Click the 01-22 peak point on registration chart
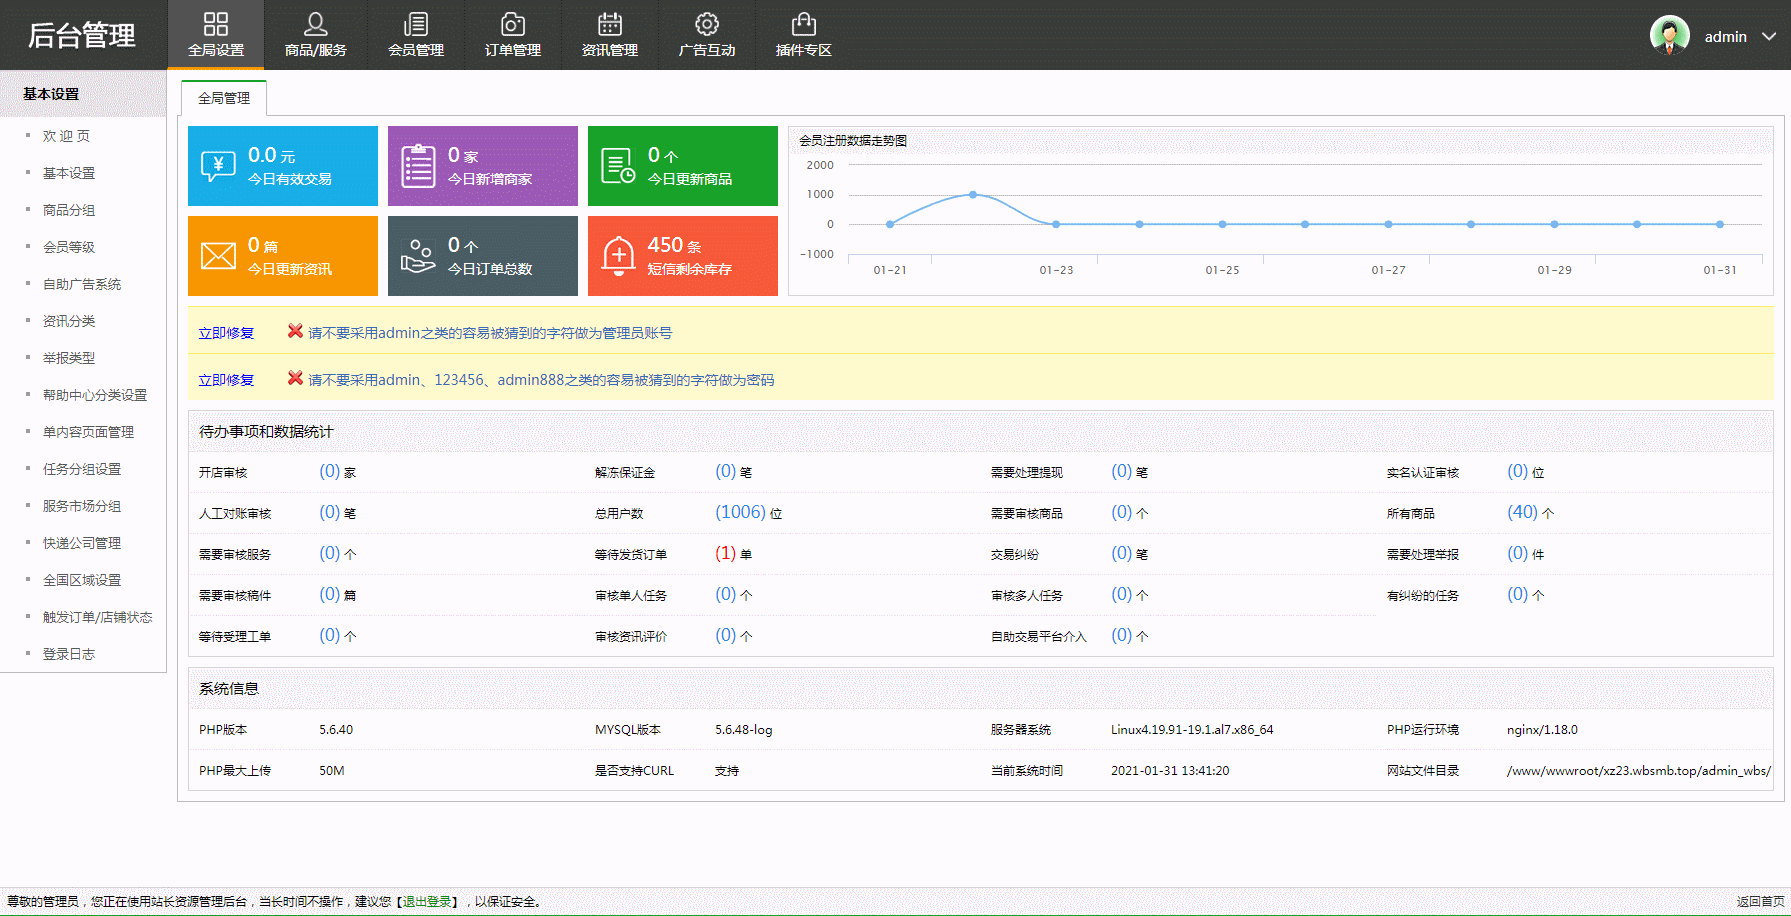The width and height of the screenshot is (1791, 916). [x=973, y=194]
